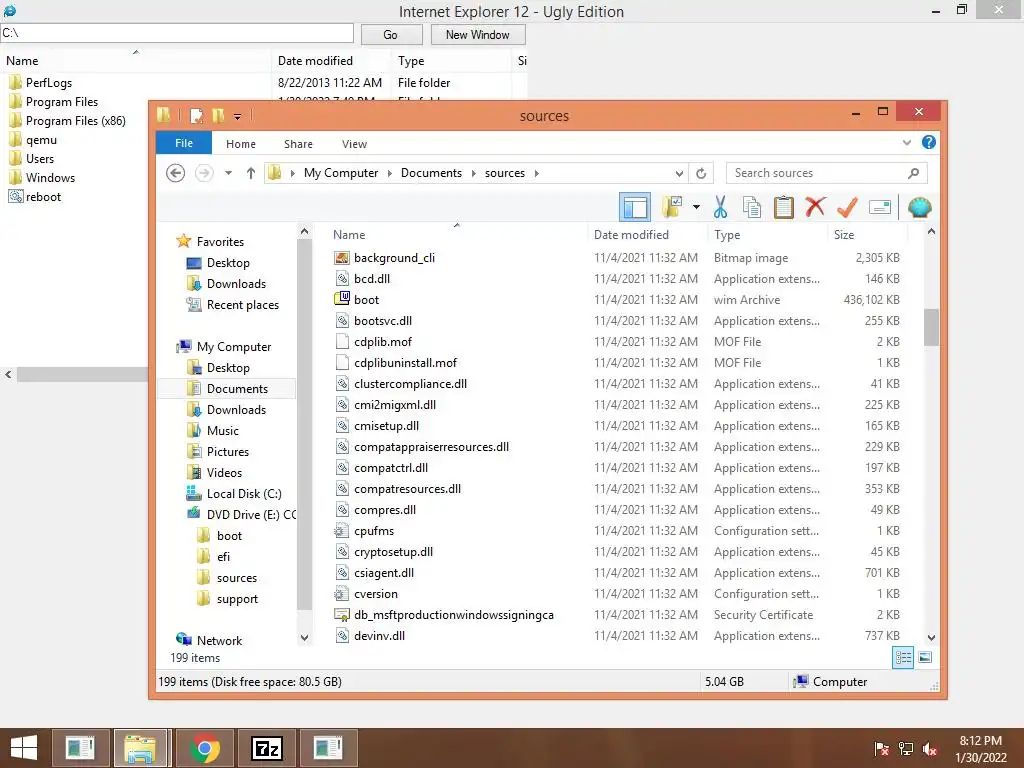The height and width of the screenshot is (768, 1024).
Task: Click My Computer in address breadcrumb
Action: coord(341,173)
